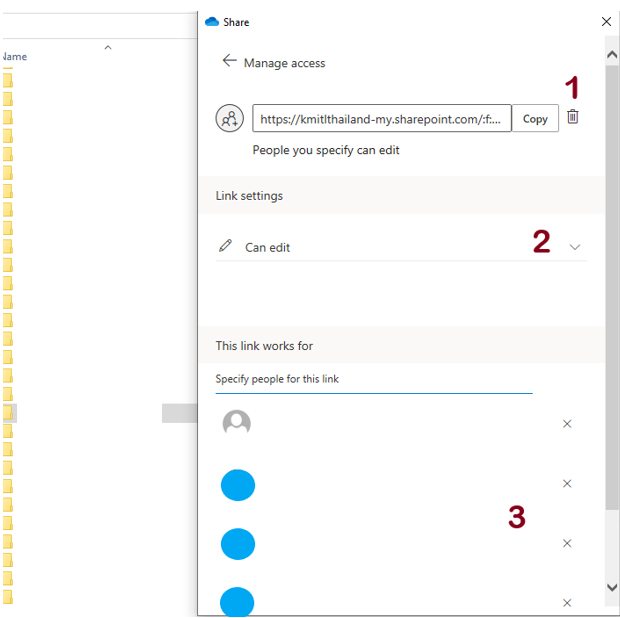
Task: Select the first blue user avatar
Action: (x=238, y=485)
